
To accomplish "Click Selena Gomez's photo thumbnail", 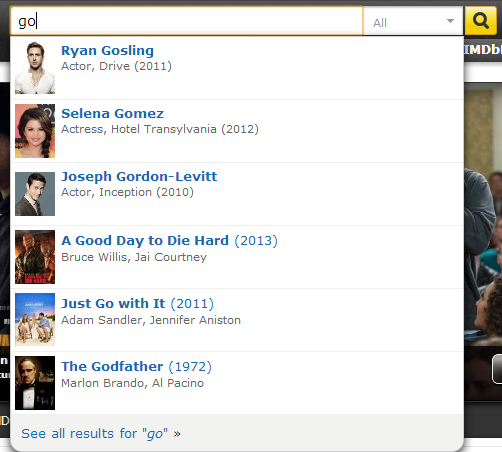I will coord(35,131).
